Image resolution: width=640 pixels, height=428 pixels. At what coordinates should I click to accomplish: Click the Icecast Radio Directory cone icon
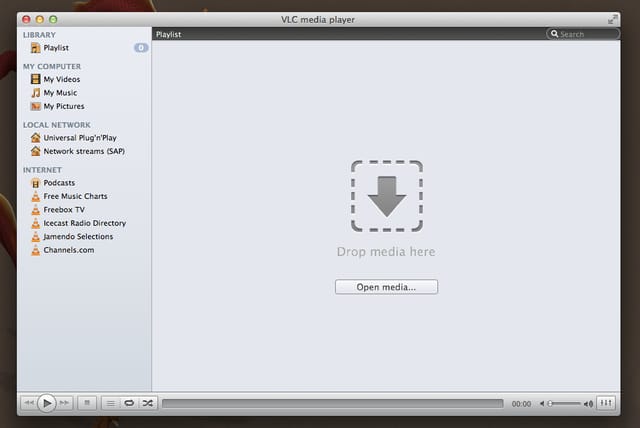click(x=36, y=223)
